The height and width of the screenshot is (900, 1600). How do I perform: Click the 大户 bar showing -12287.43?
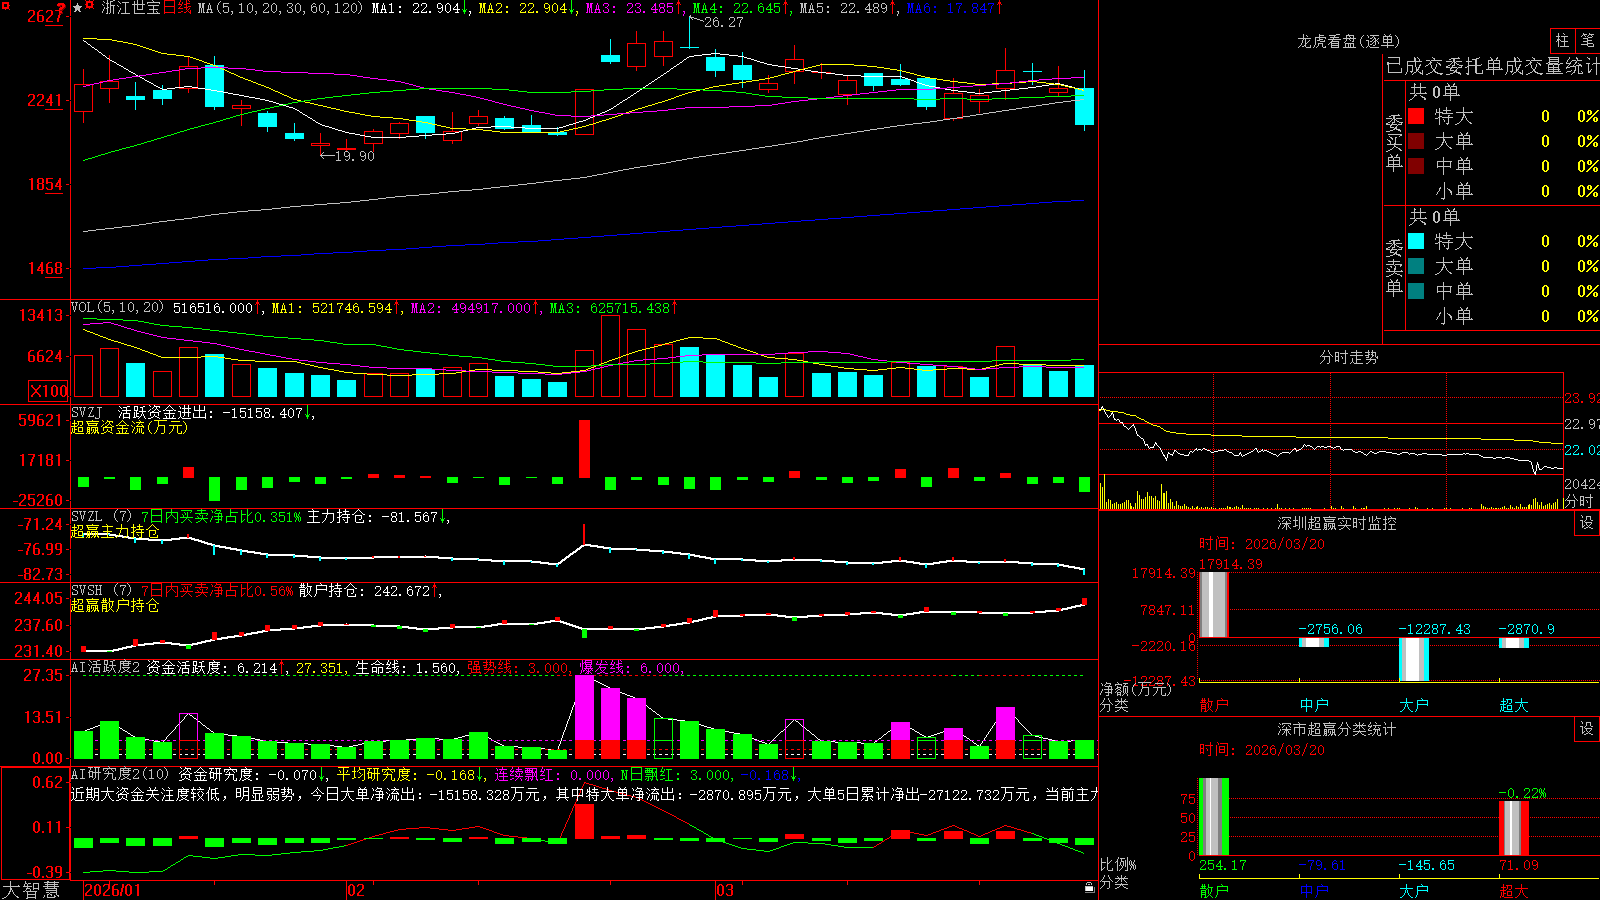[x=1413, y=659]
